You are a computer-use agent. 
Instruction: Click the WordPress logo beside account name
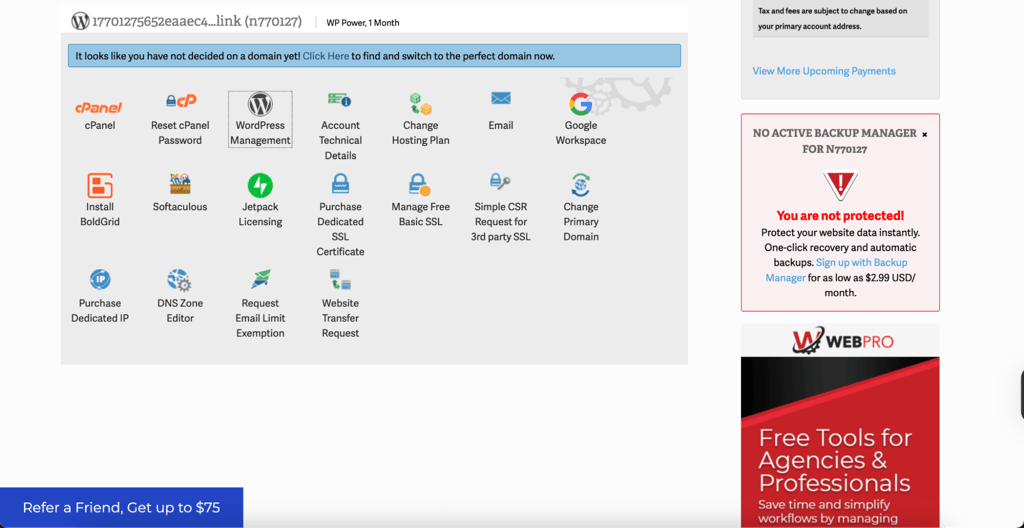point(80,21)
